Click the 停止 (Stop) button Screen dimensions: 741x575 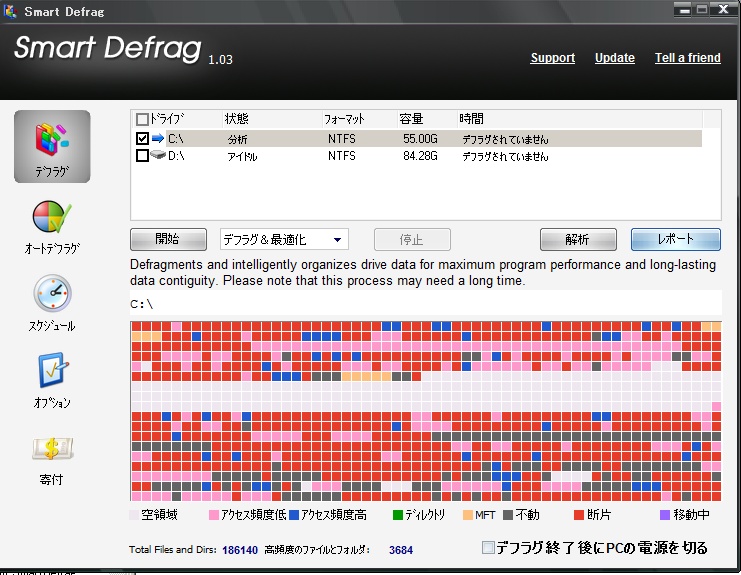pyautogui.click(x=412, y=240)
